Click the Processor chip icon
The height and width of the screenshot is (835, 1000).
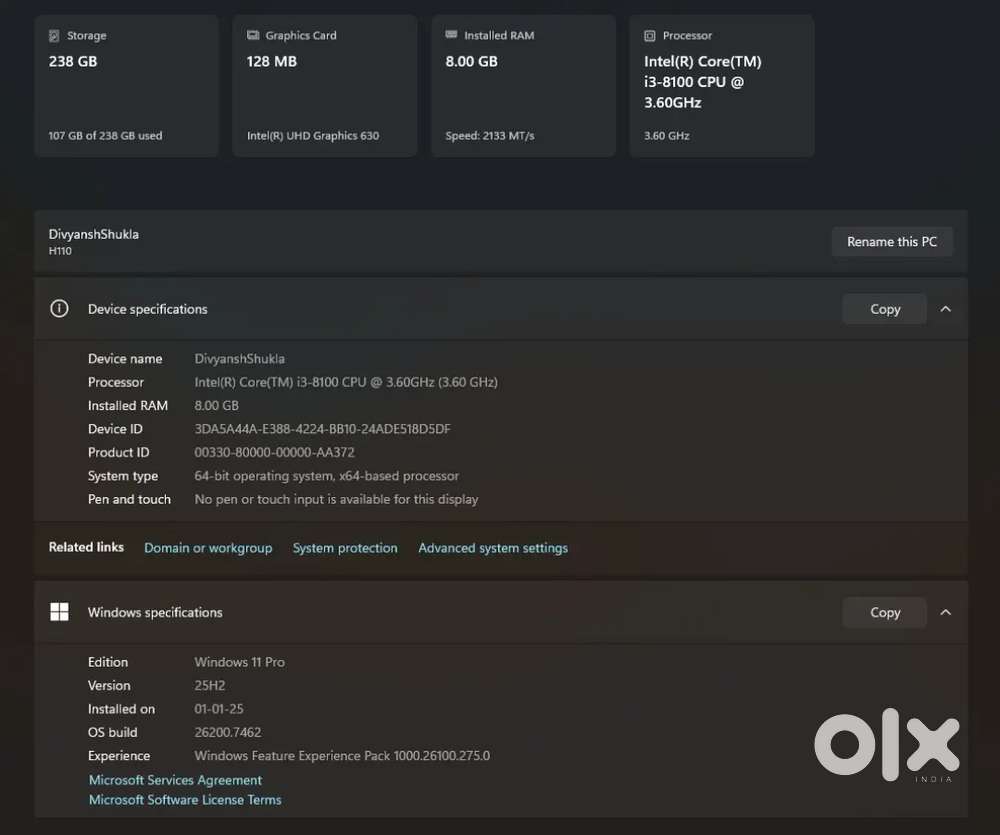tap(650, 36)
